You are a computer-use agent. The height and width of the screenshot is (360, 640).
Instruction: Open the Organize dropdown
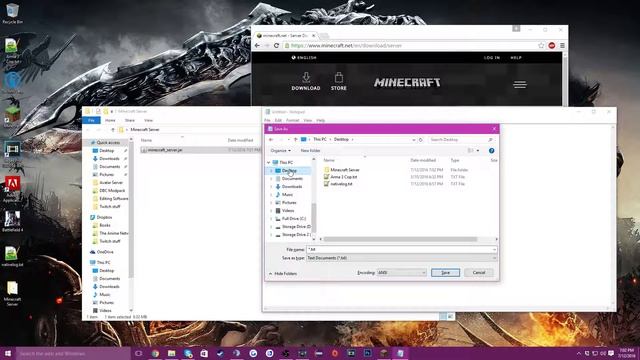pos(281,151)
